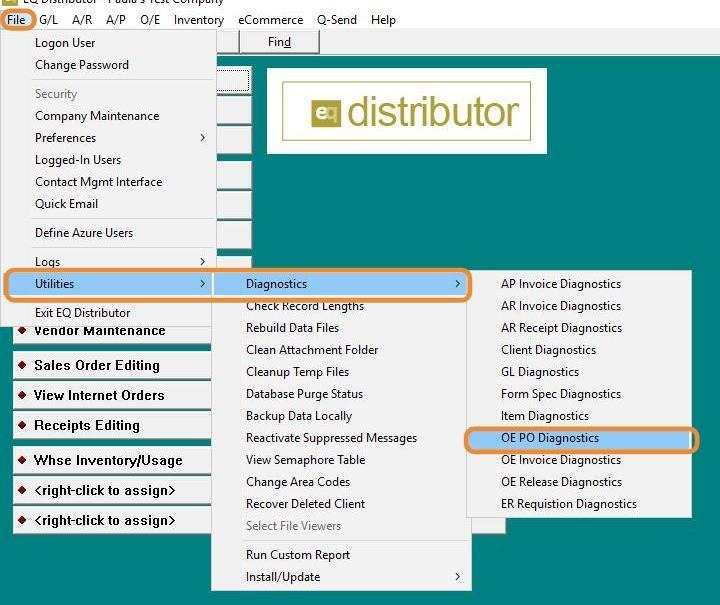The width and height of the screenshot is (720, 605).
Task: Open the A/R menu
Action: click(82, 20)
